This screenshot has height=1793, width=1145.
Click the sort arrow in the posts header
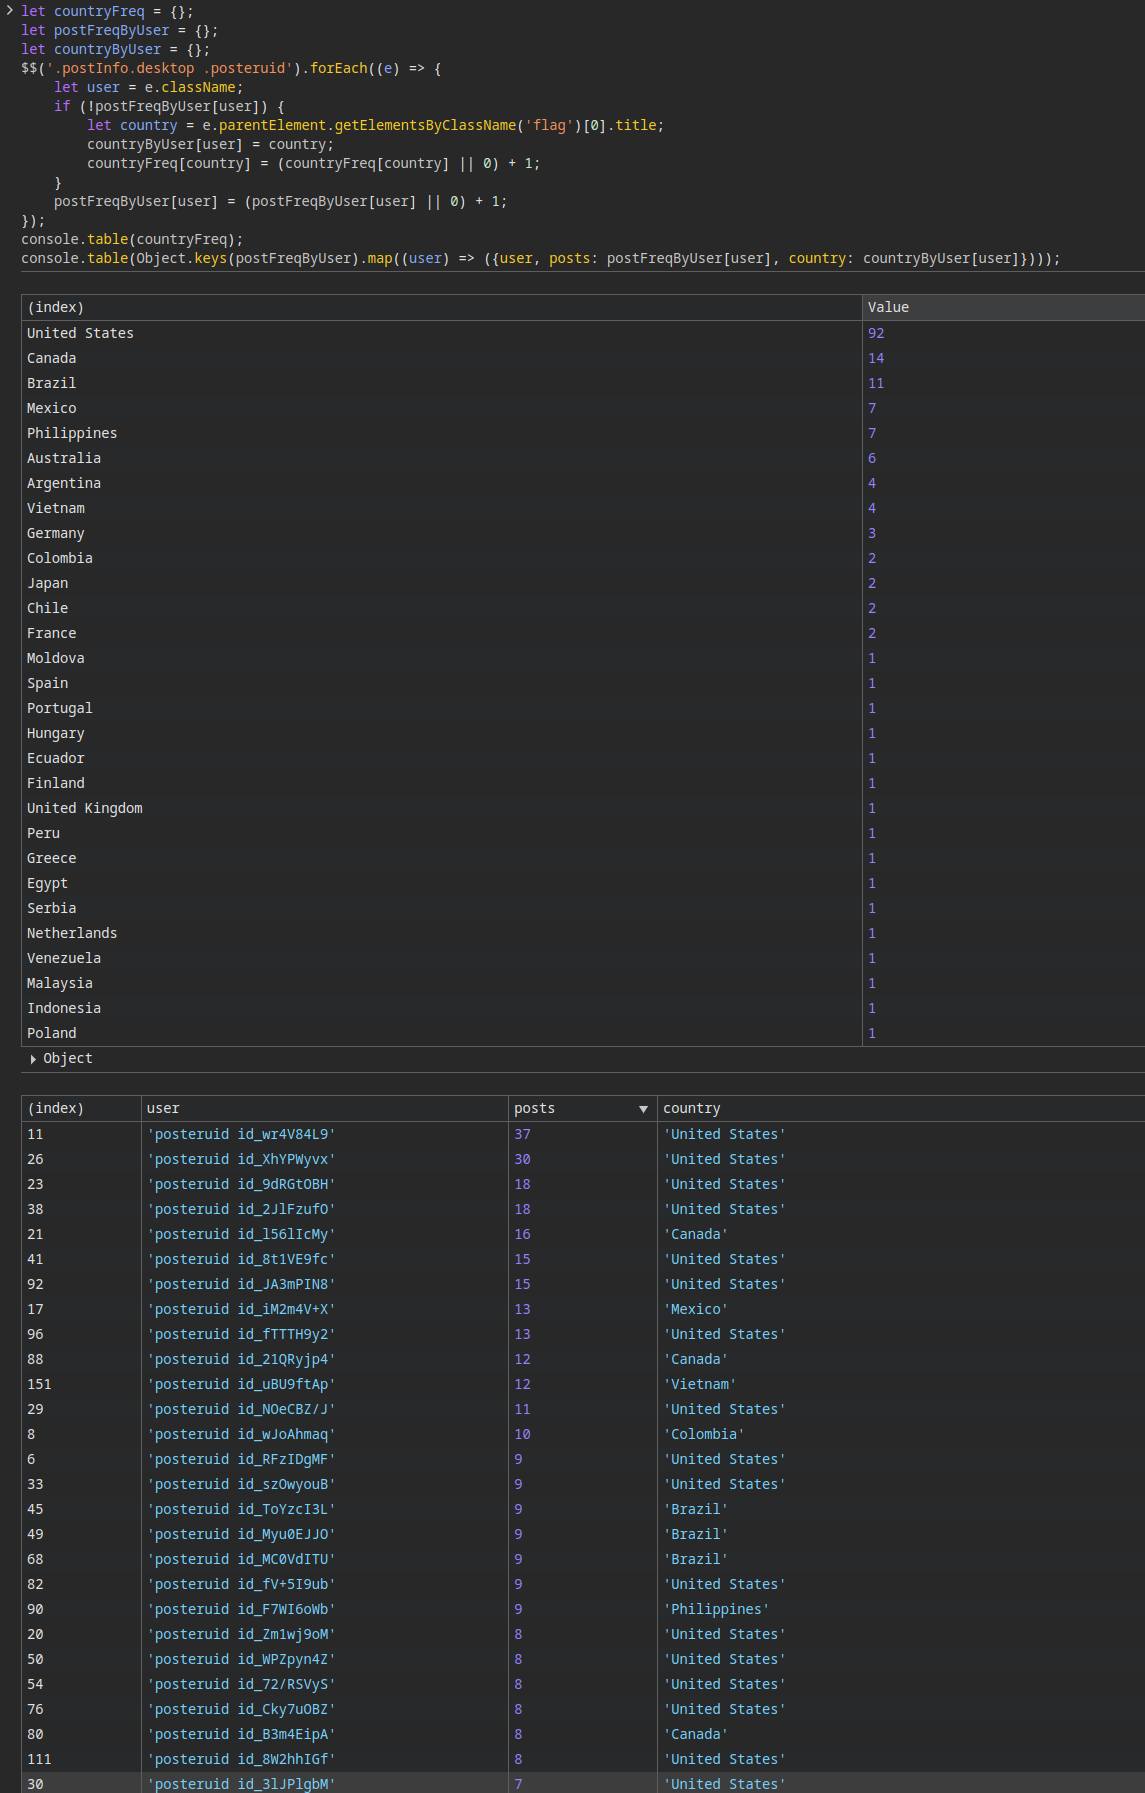[643, 1109]
